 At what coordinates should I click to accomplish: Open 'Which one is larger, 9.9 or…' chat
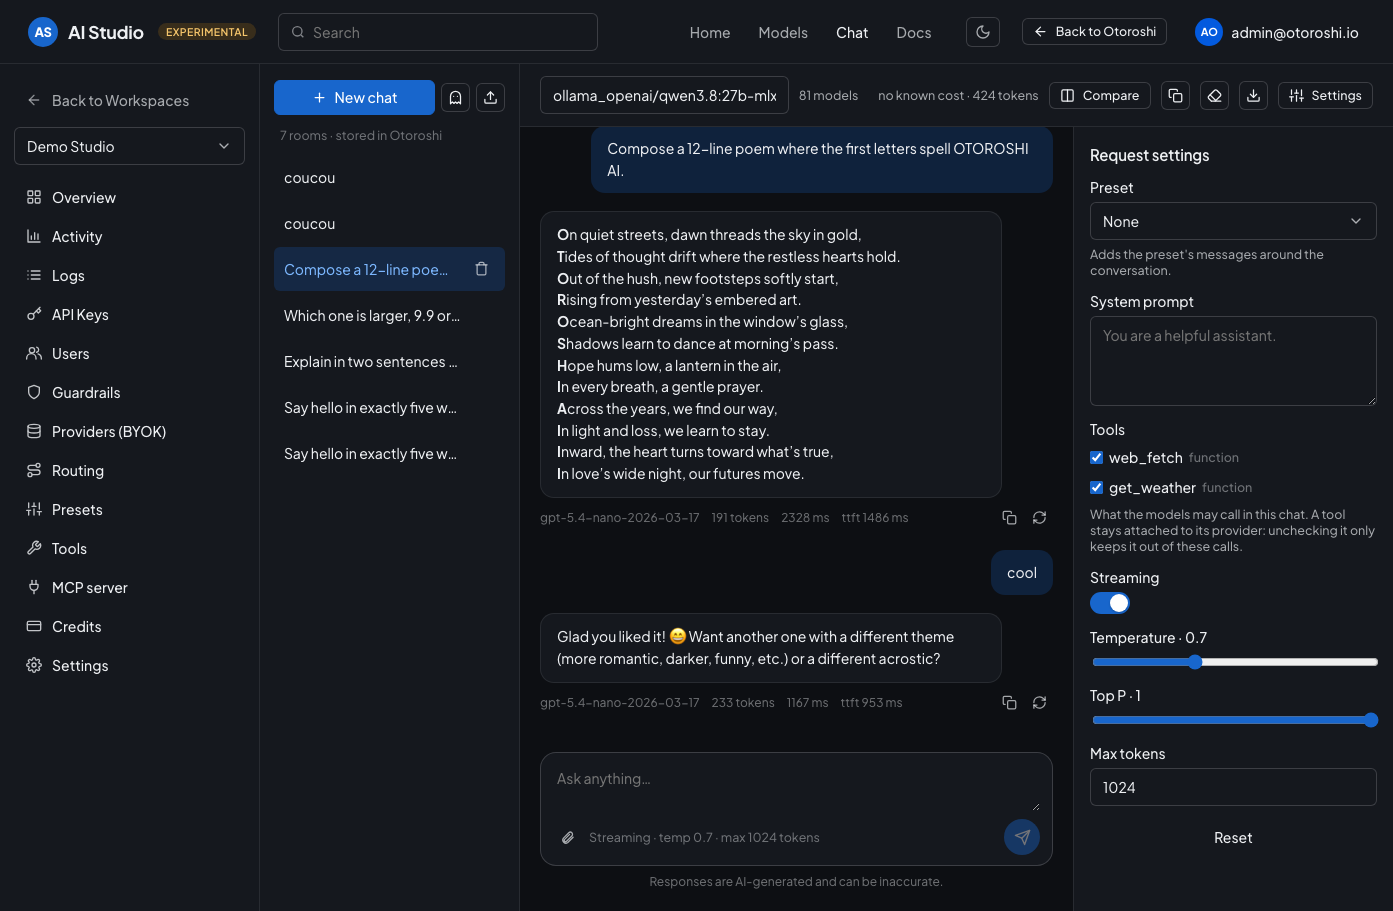click(389, 316)
